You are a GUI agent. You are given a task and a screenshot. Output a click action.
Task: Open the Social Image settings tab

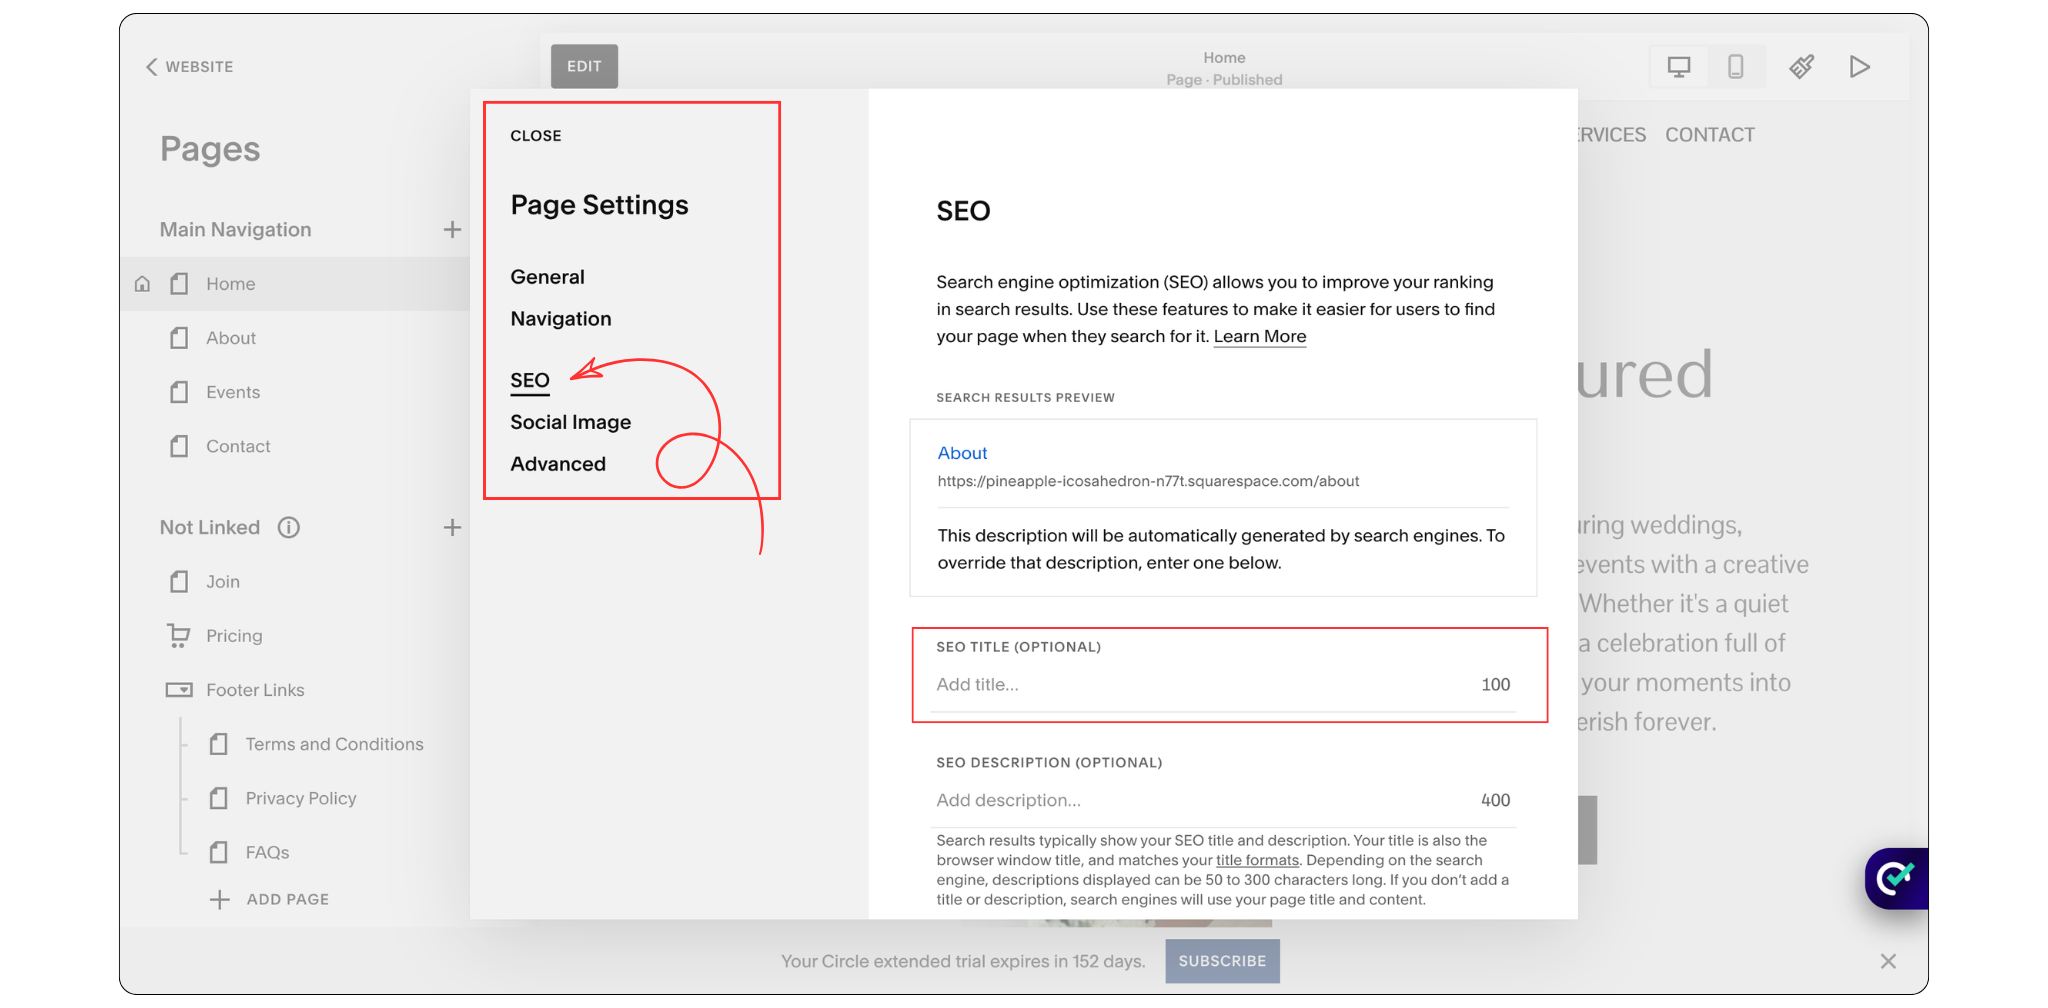click(570, 422)
